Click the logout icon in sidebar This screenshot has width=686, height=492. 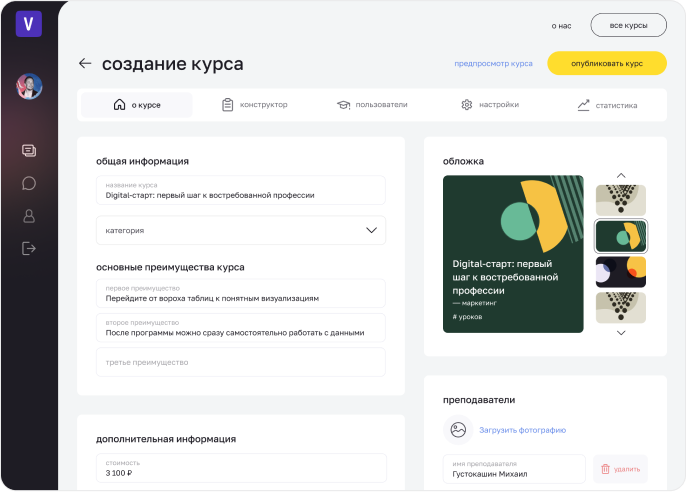[29, 248]
